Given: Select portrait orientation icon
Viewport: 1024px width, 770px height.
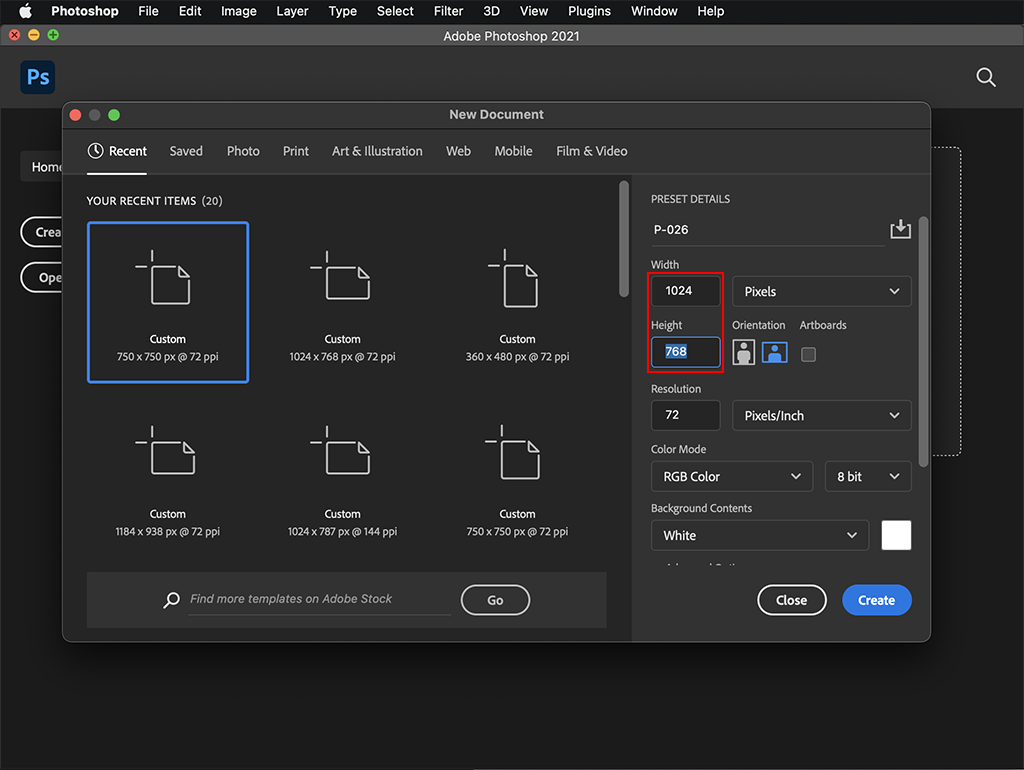Looking at the screenshot, I should click(743, 353).
